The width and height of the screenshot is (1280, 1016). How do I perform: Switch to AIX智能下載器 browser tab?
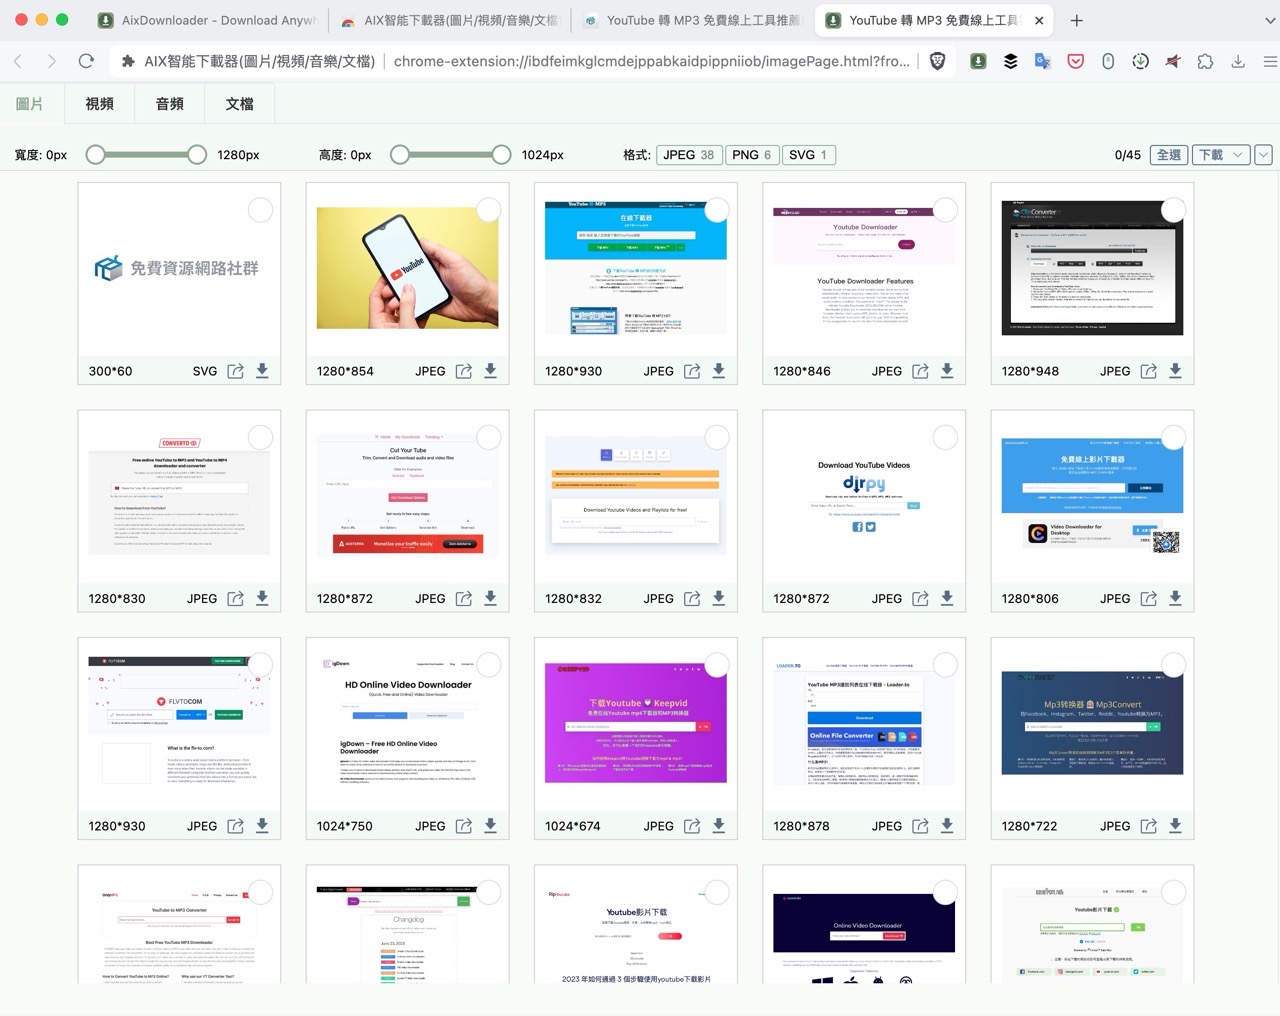click(450, 20)
